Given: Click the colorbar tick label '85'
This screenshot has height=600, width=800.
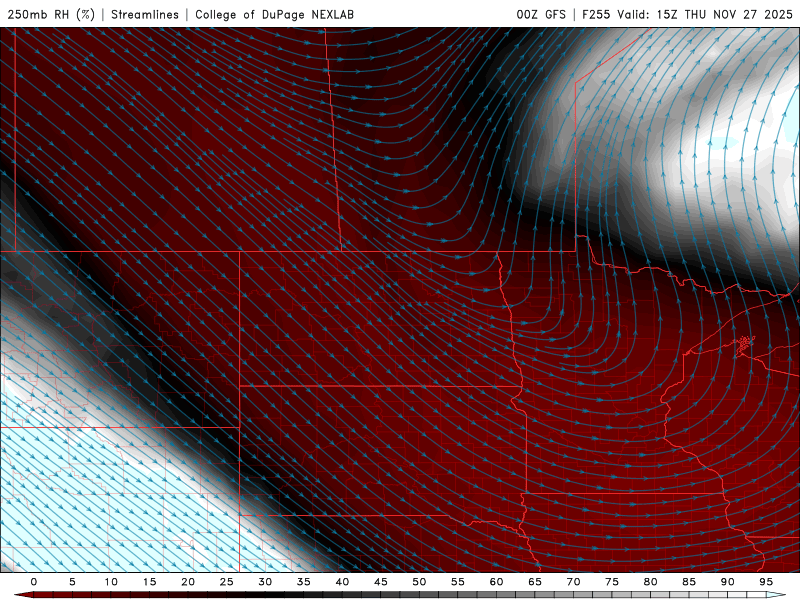Looking at the screenshot, I should (x=689, y=582).
